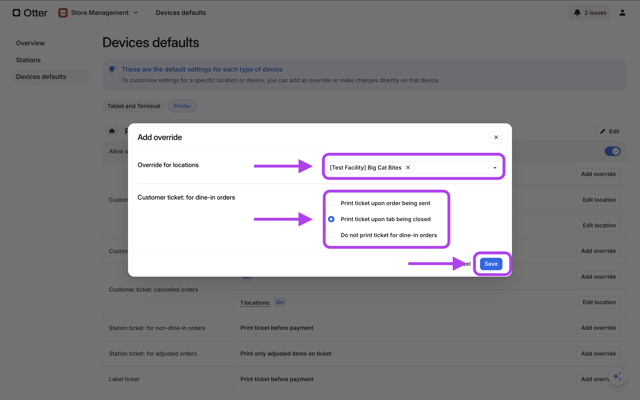
Task: Close the Add override dialog
Action: 496,137
